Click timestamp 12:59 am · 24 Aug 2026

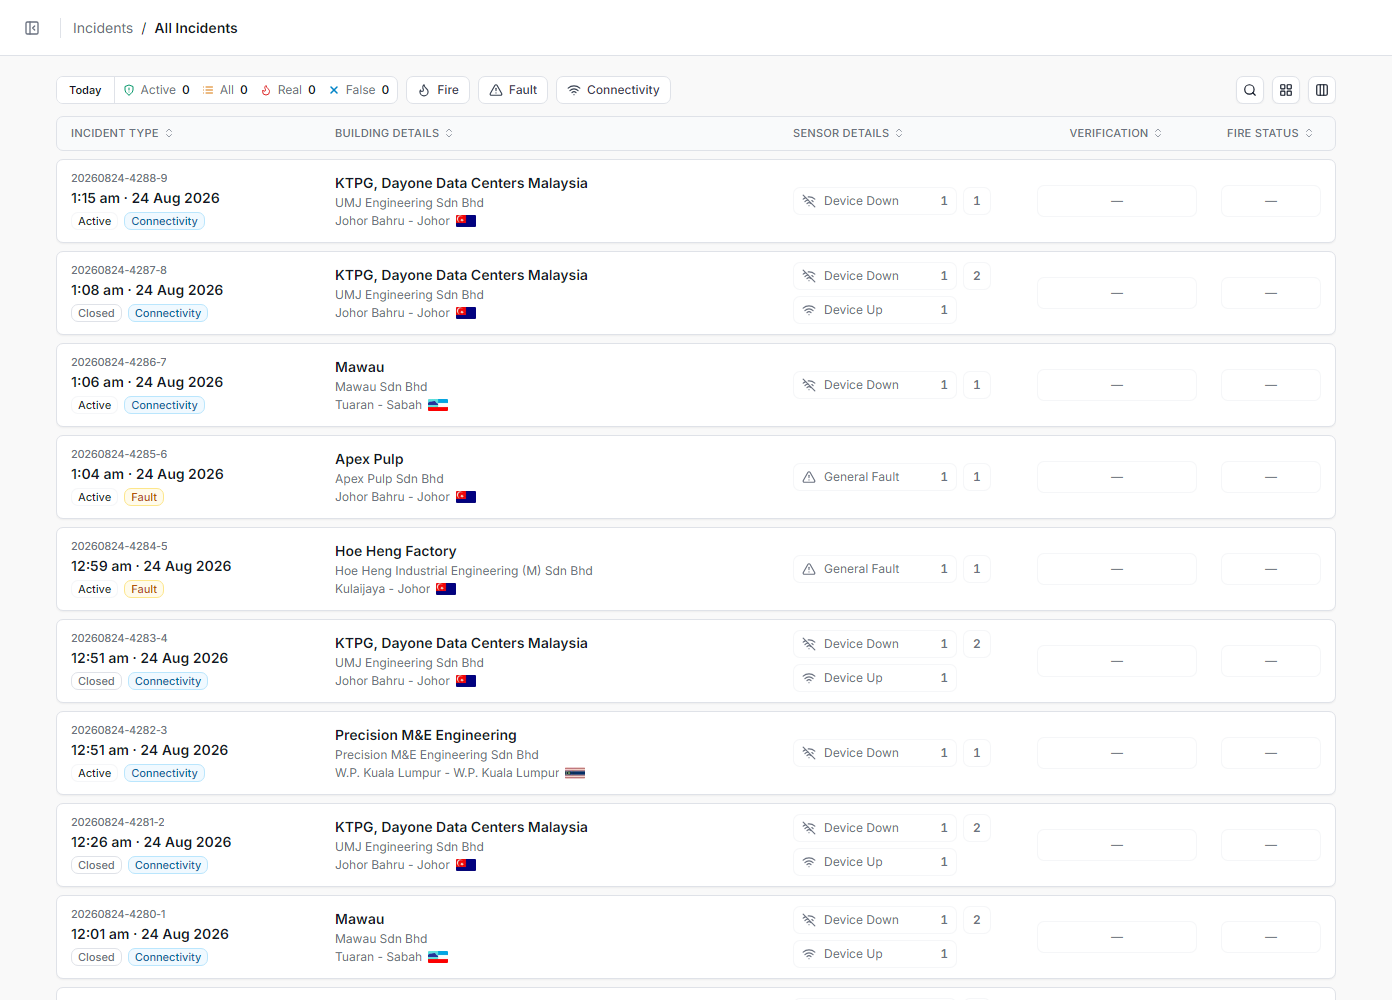click(151, 566)
